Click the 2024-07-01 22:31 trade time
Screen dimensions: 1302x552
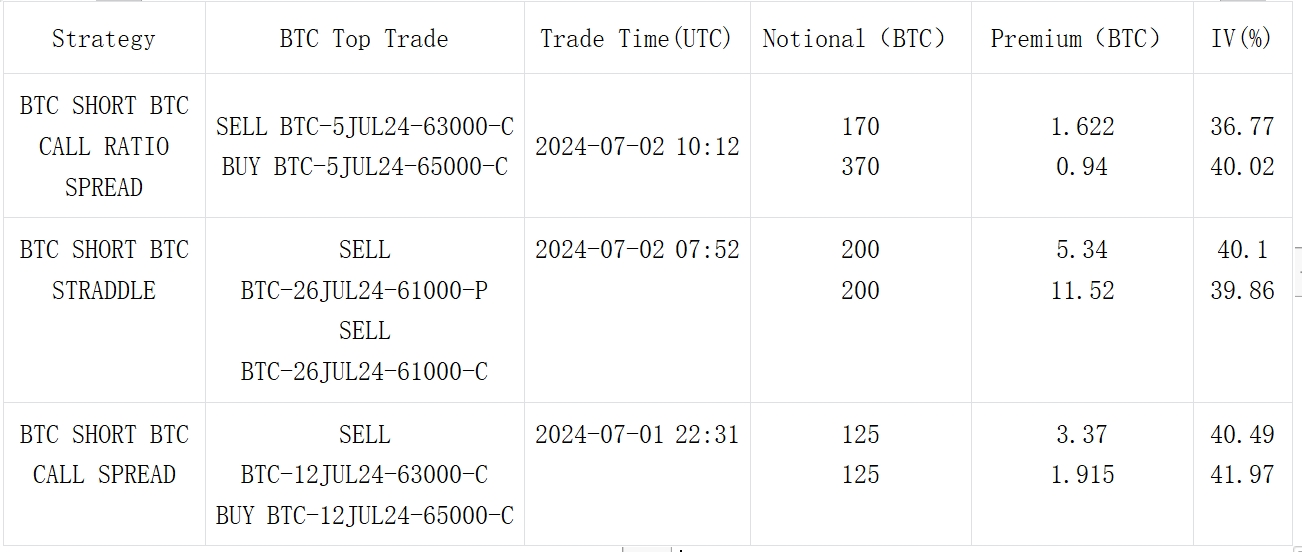pos(637,434)
